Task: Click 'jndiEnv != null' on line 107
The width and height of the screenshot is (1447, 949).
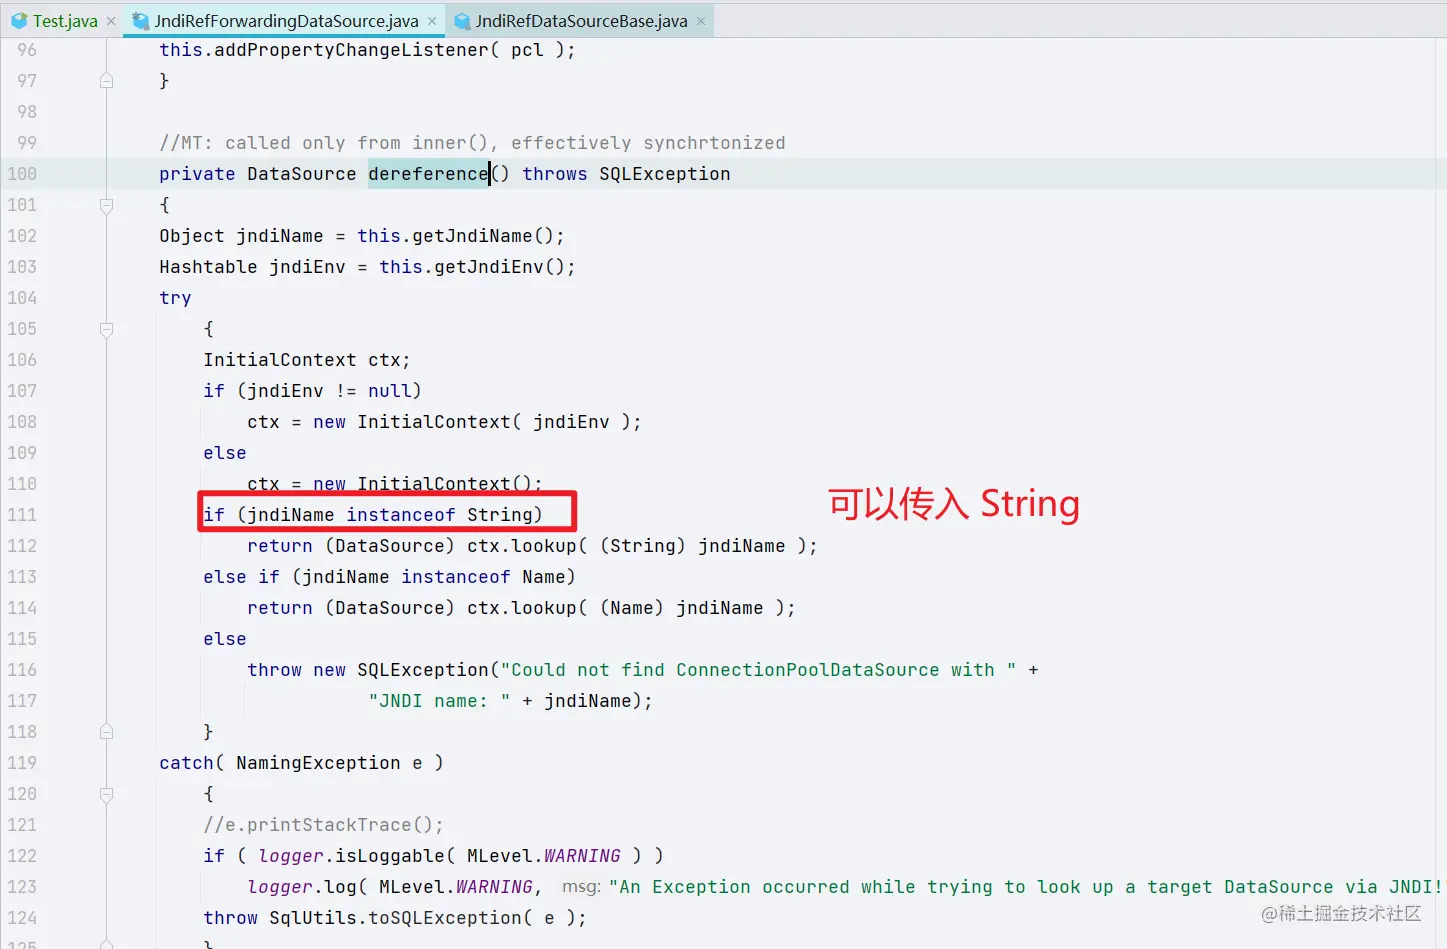Action: pyautogui.click(x=329, y=391)
